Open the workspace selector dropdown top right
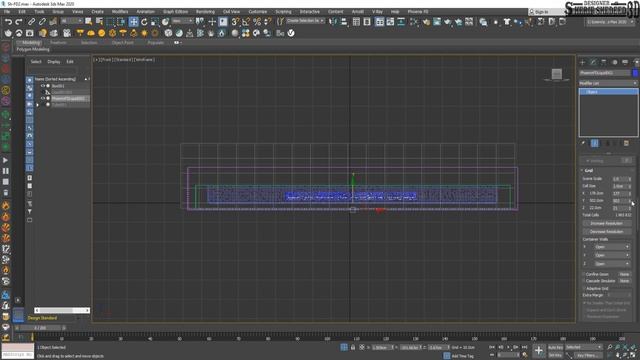Screen dimensions: 640x360 pos(611,22)
